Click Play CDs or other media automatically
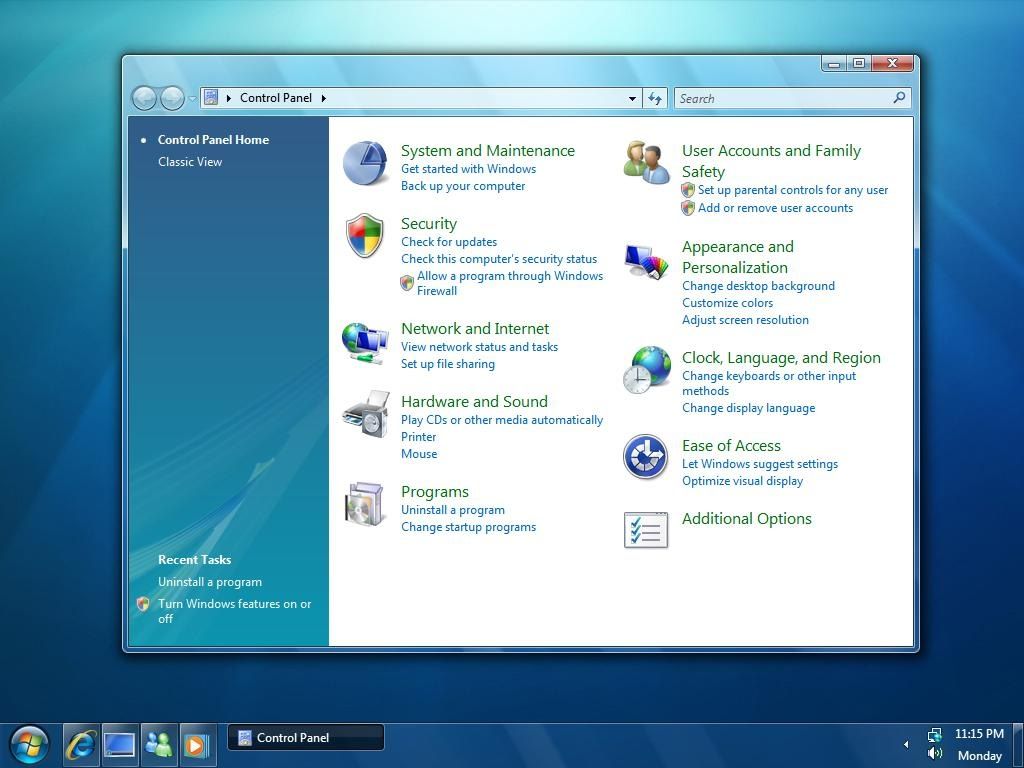This screenshot has height=768, width=1024. click(502, 421)
